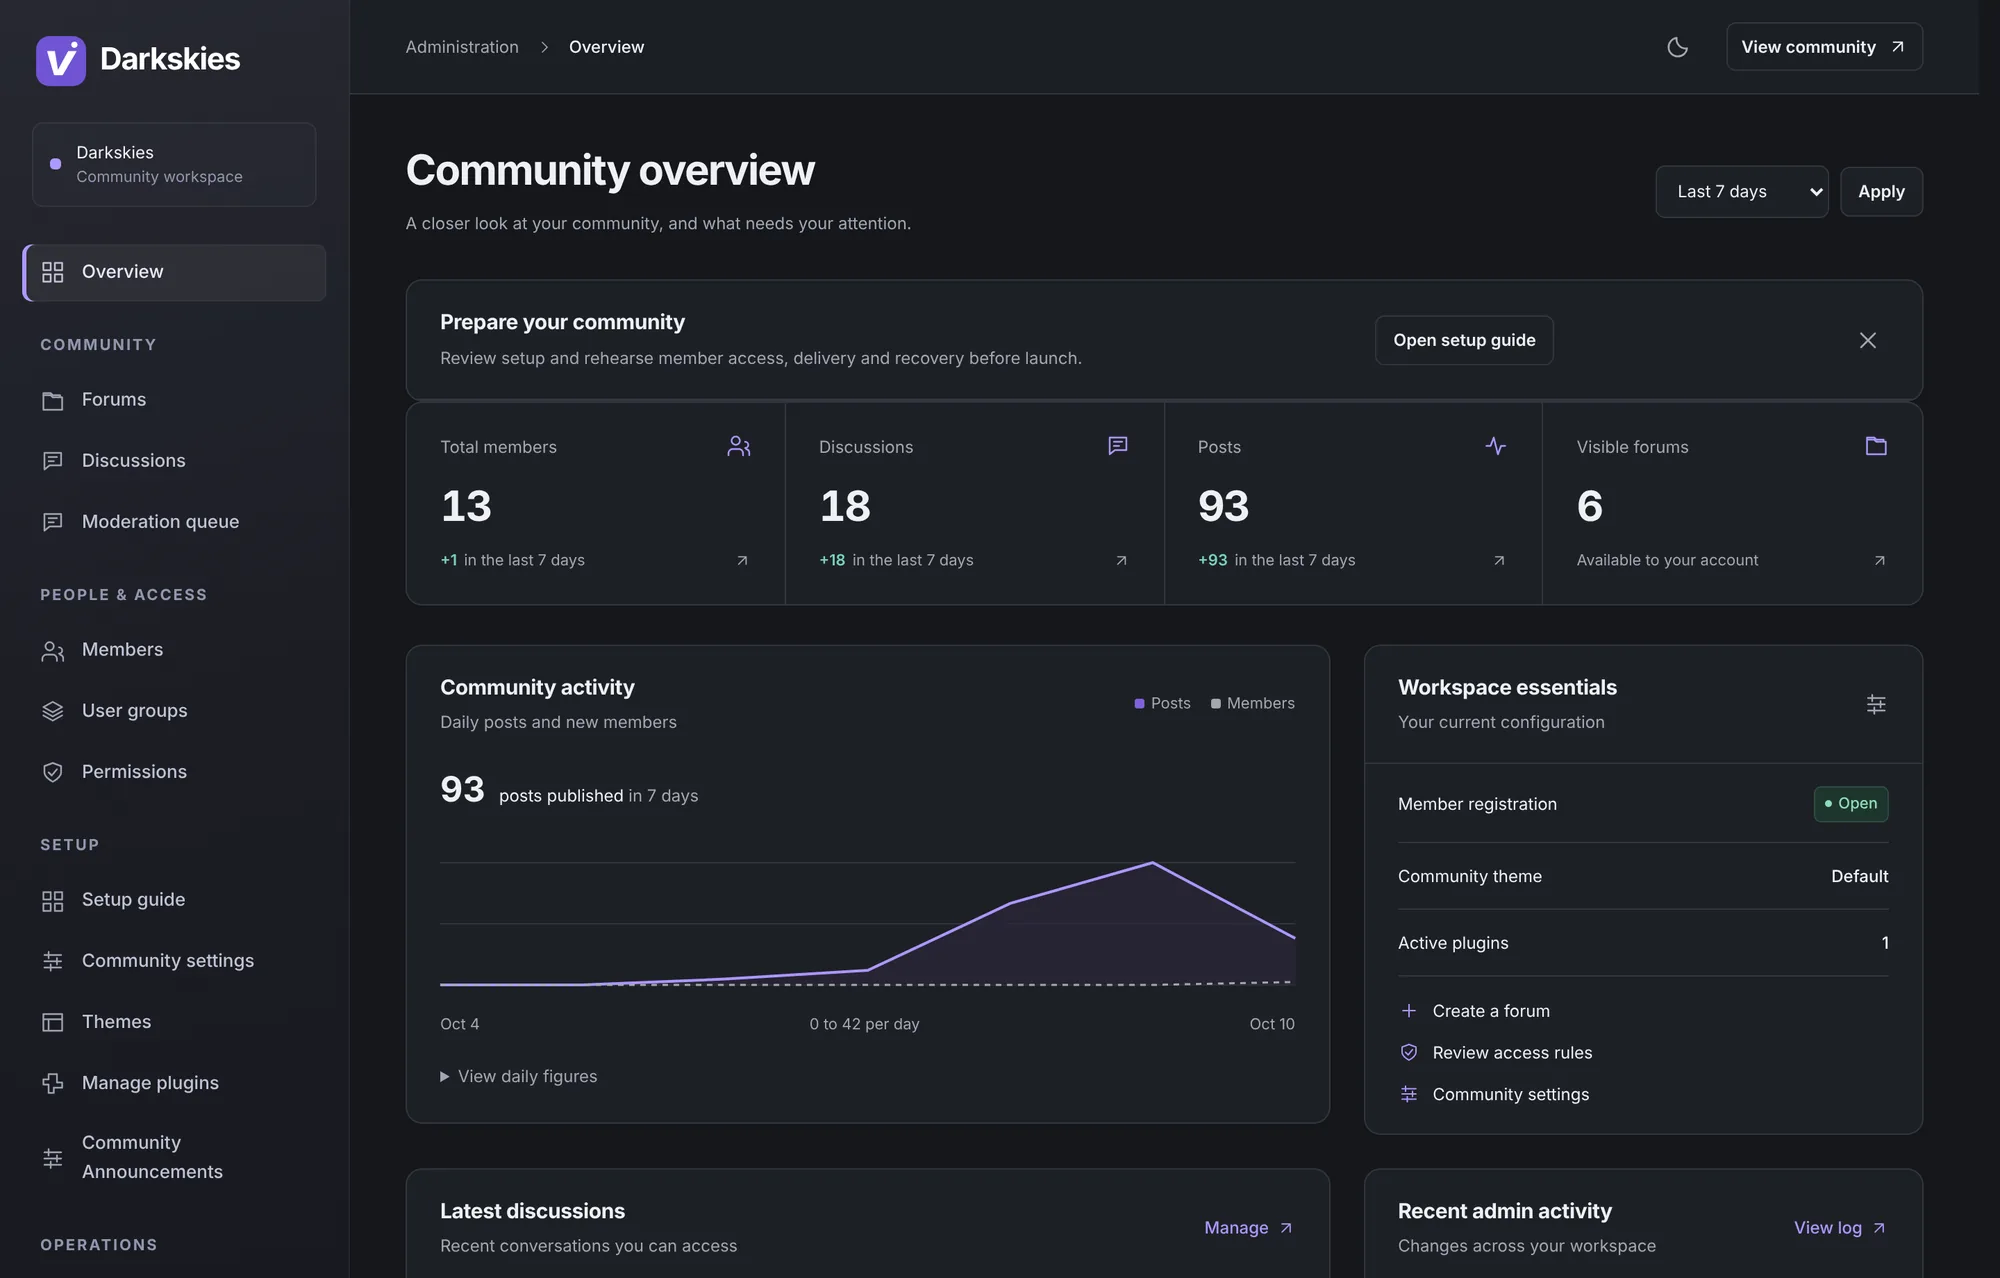Image resolution: width=2000 pixels, height=1278 pixels.
Task: Click the Open registration status badge
Action: click(x=1851, y=804)
